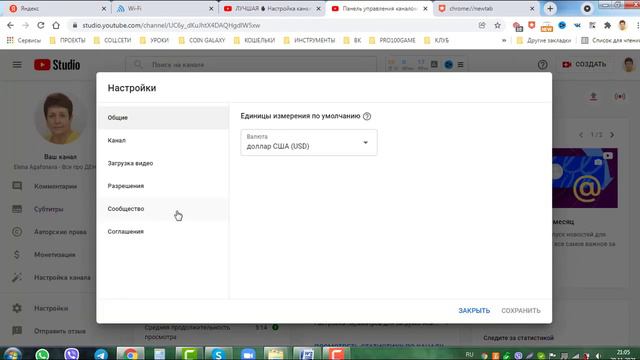This screenshot has height=360, width=640.
Task: Open the Chrome extensions puzzle icon
Action: pyautogui.click(x=607, y=25)
